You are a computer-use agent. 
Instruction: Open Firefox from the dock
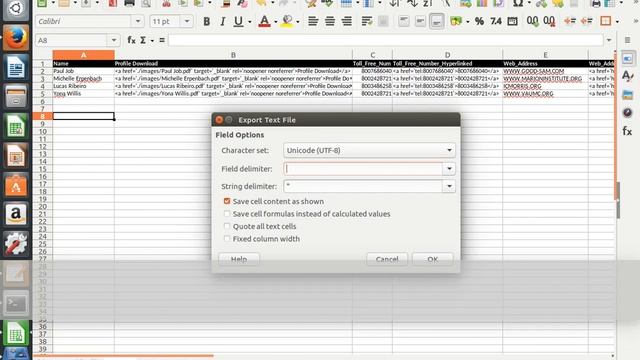(x=16, y=38)
